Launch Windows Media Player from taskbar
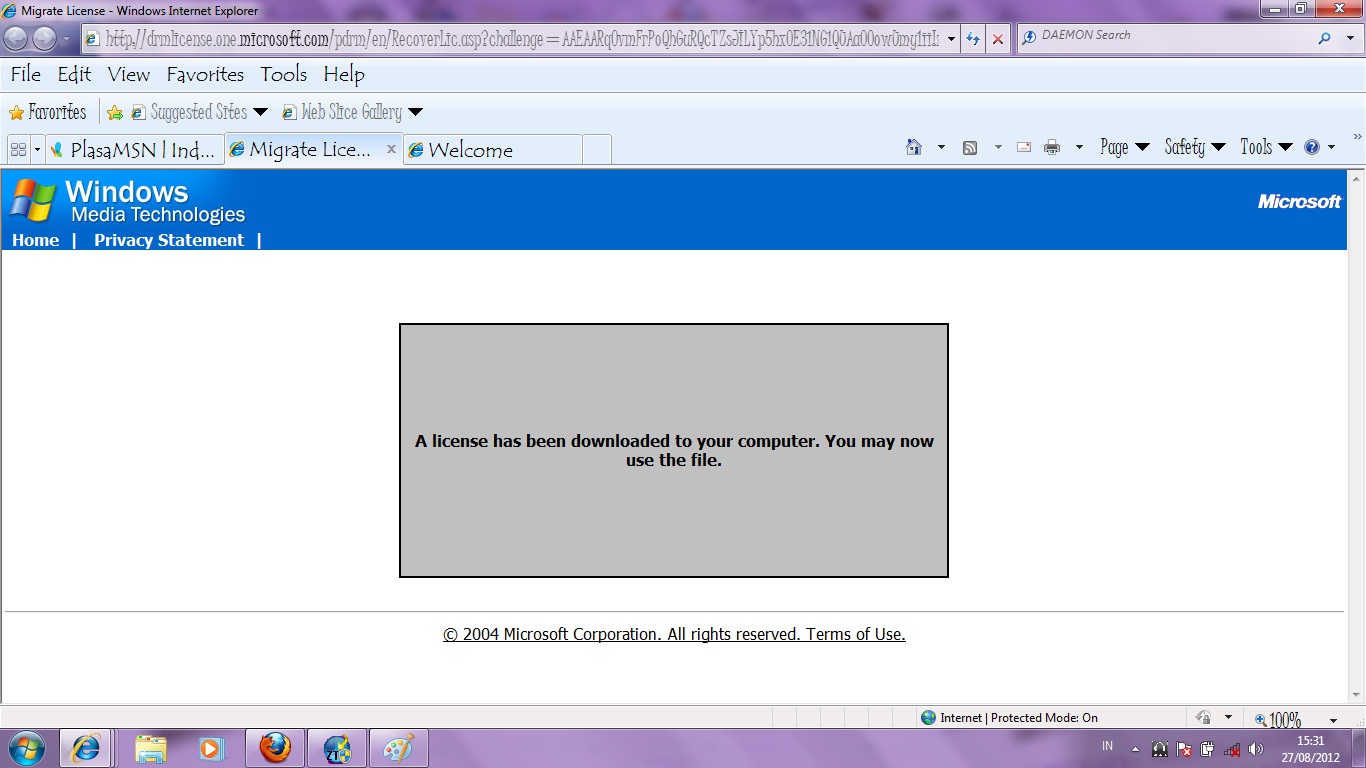Screen dimensions: 1366x768 211,748
